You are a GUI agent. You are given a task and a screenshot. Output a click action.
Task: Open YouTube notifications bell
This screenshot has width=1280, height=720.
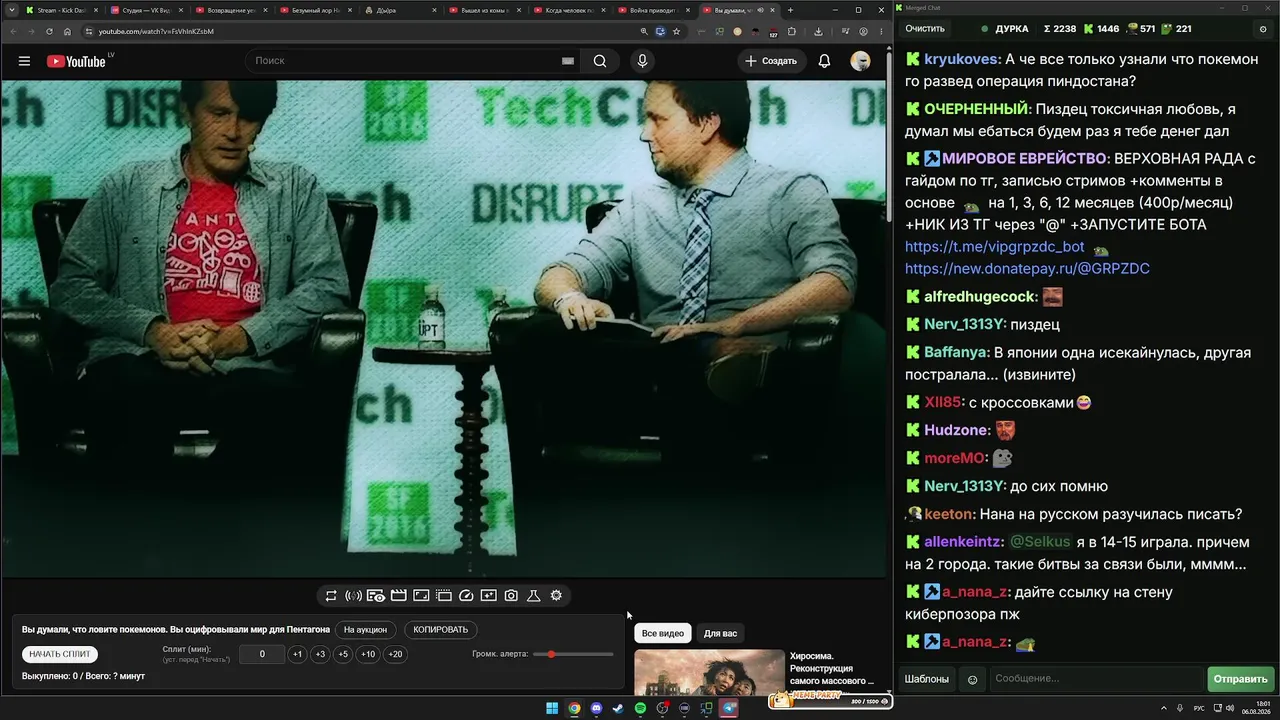click(824, 61)
